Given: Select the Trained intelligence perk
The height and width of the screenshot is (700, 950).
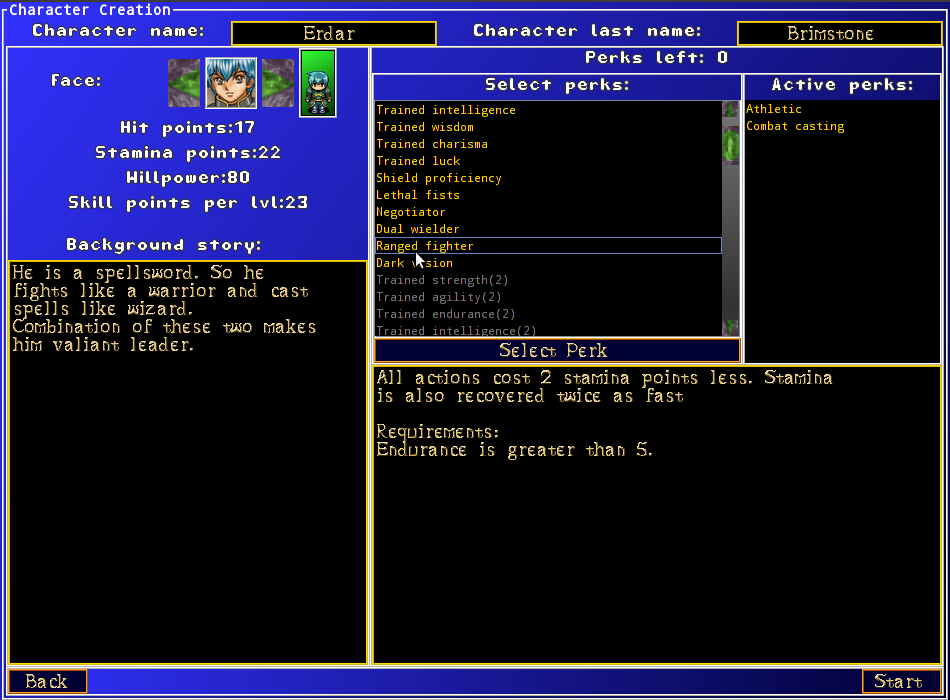Looking at the screenshot, I should [548, 110].
